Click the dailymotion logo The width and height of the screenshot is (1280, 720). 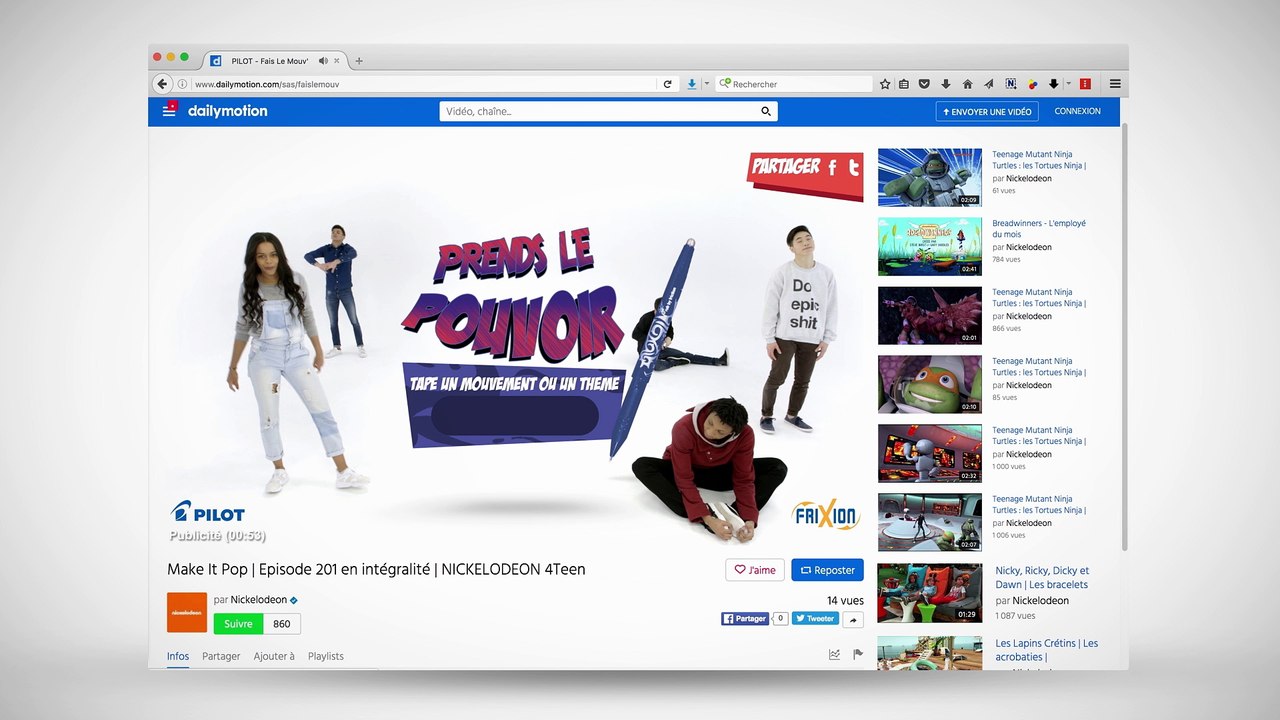coord(228,111)
